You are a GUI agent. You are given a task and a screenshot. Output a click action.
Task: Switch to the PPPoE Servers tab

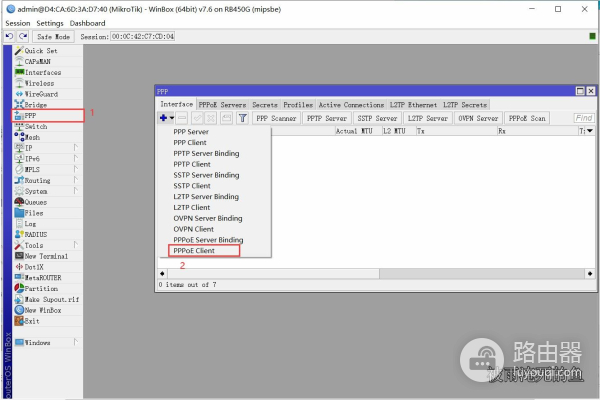[x=222, y=104]
